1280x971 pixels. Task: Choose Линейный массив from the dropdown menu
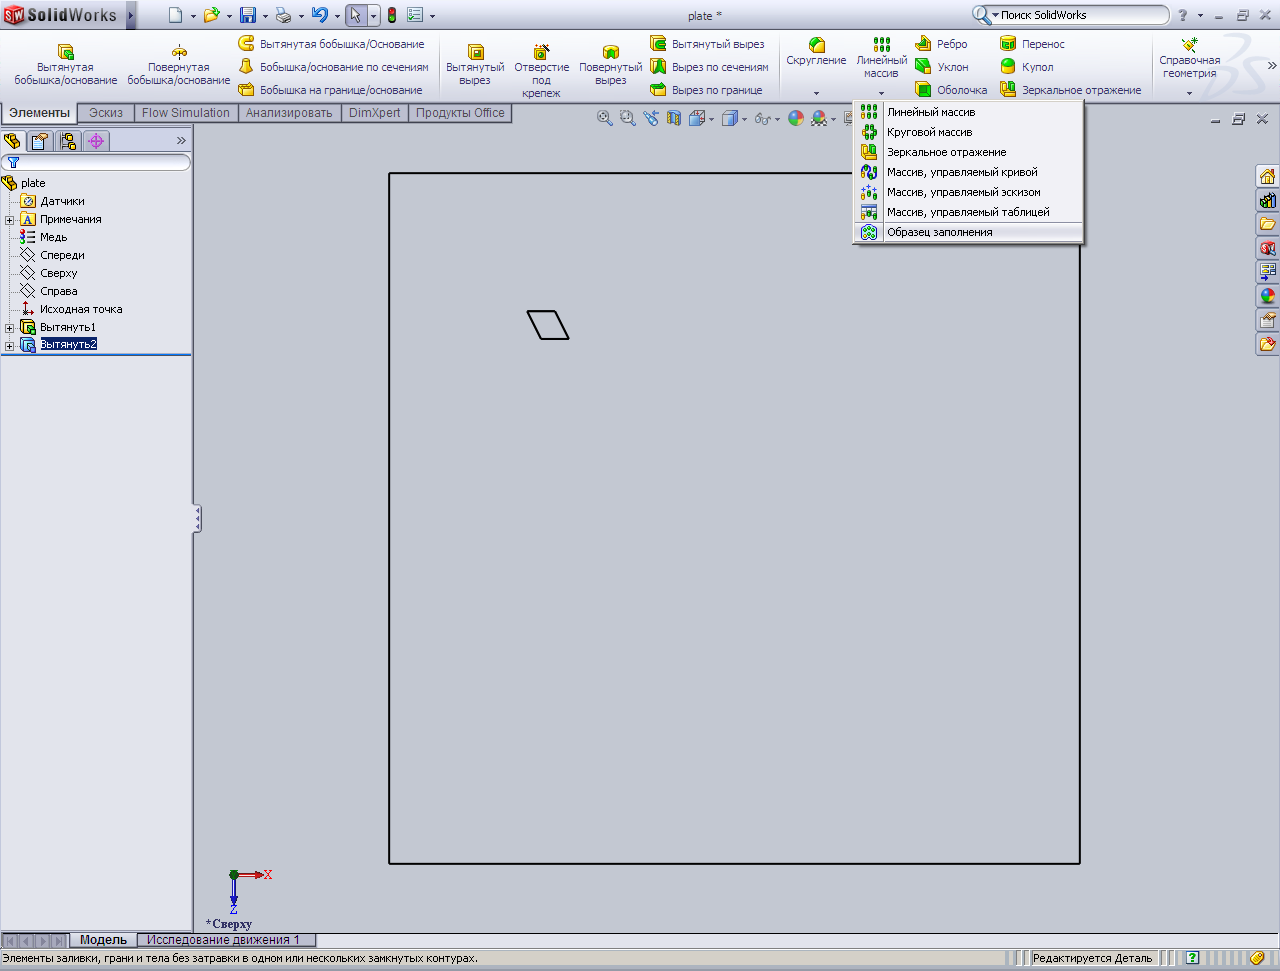[x=968, y=112]
